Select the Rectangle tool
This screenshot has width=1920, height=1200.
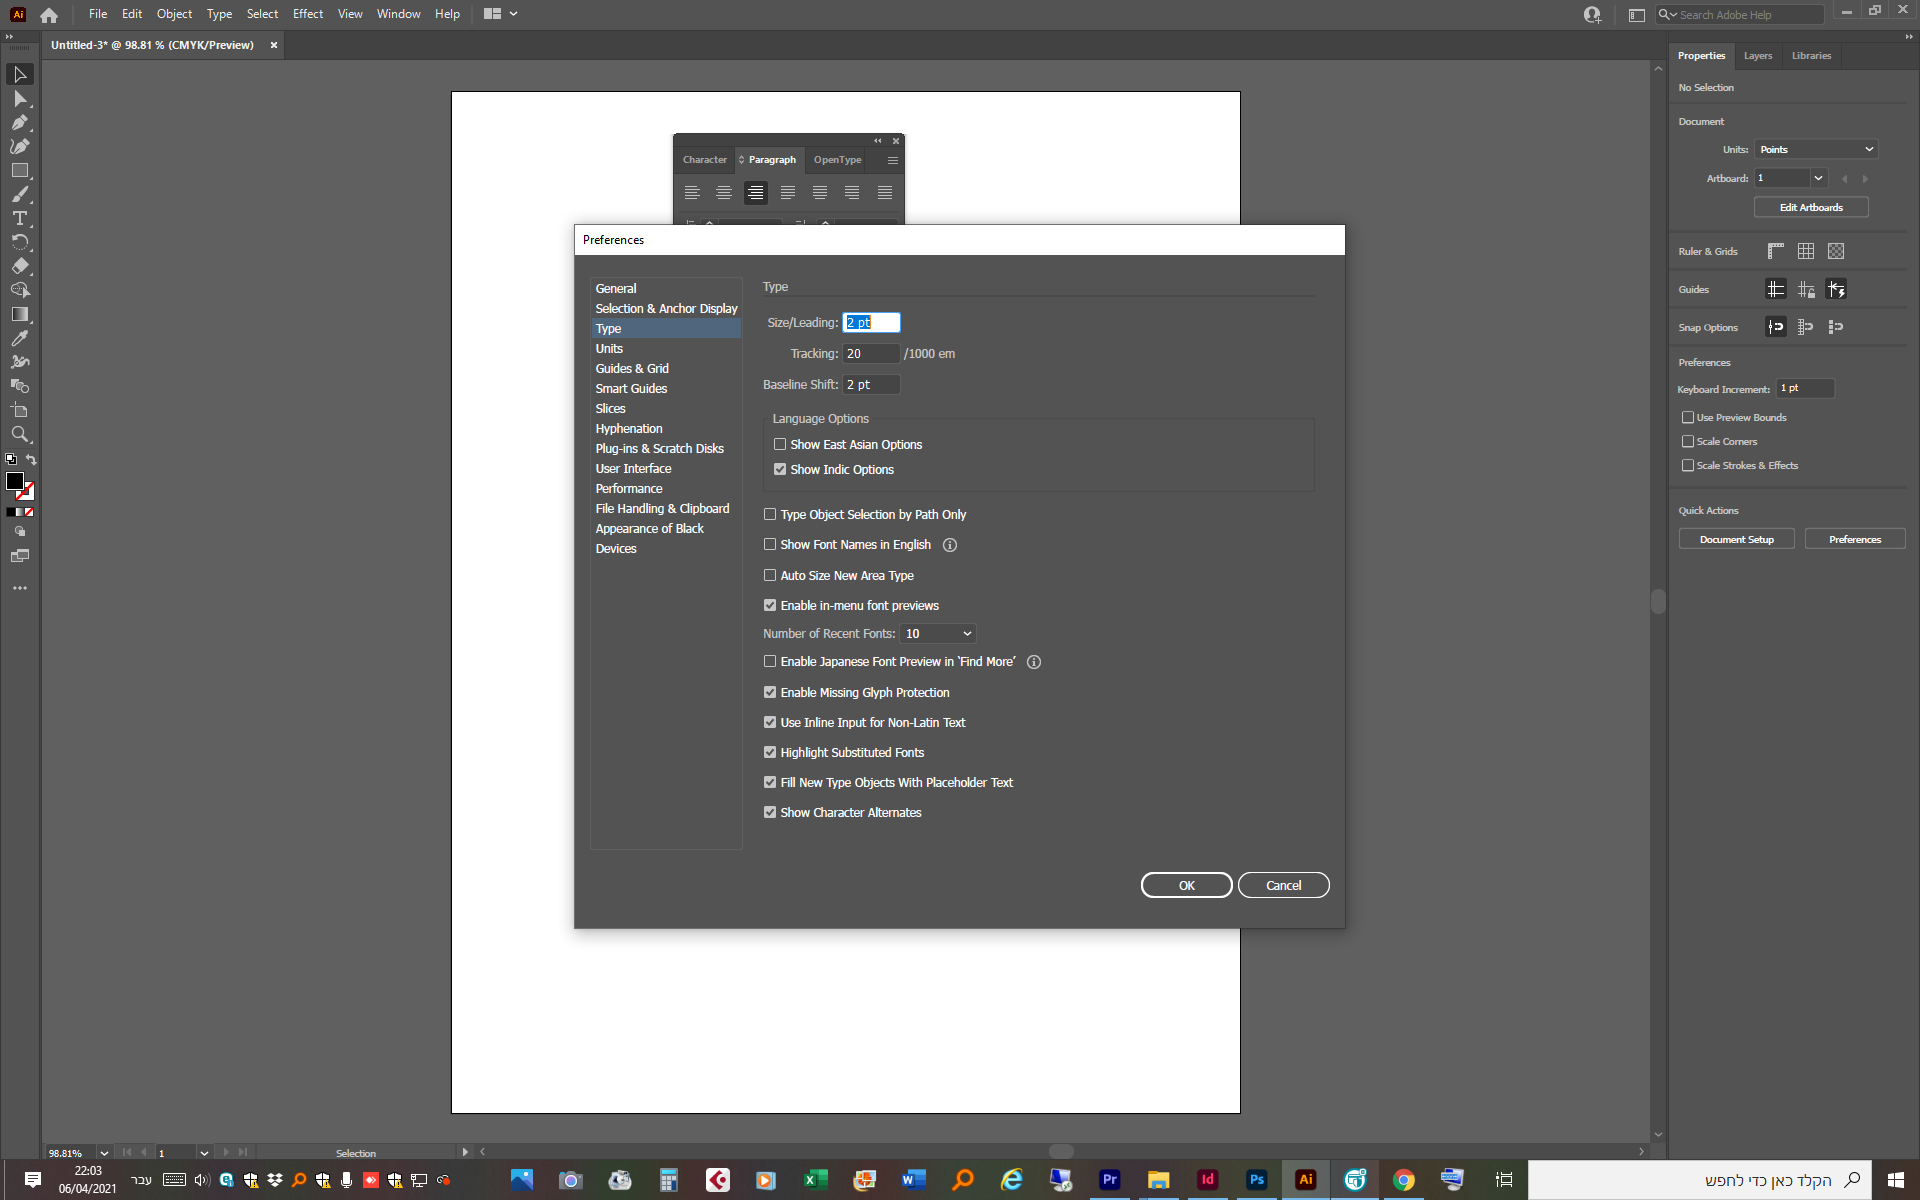(19, 171)
